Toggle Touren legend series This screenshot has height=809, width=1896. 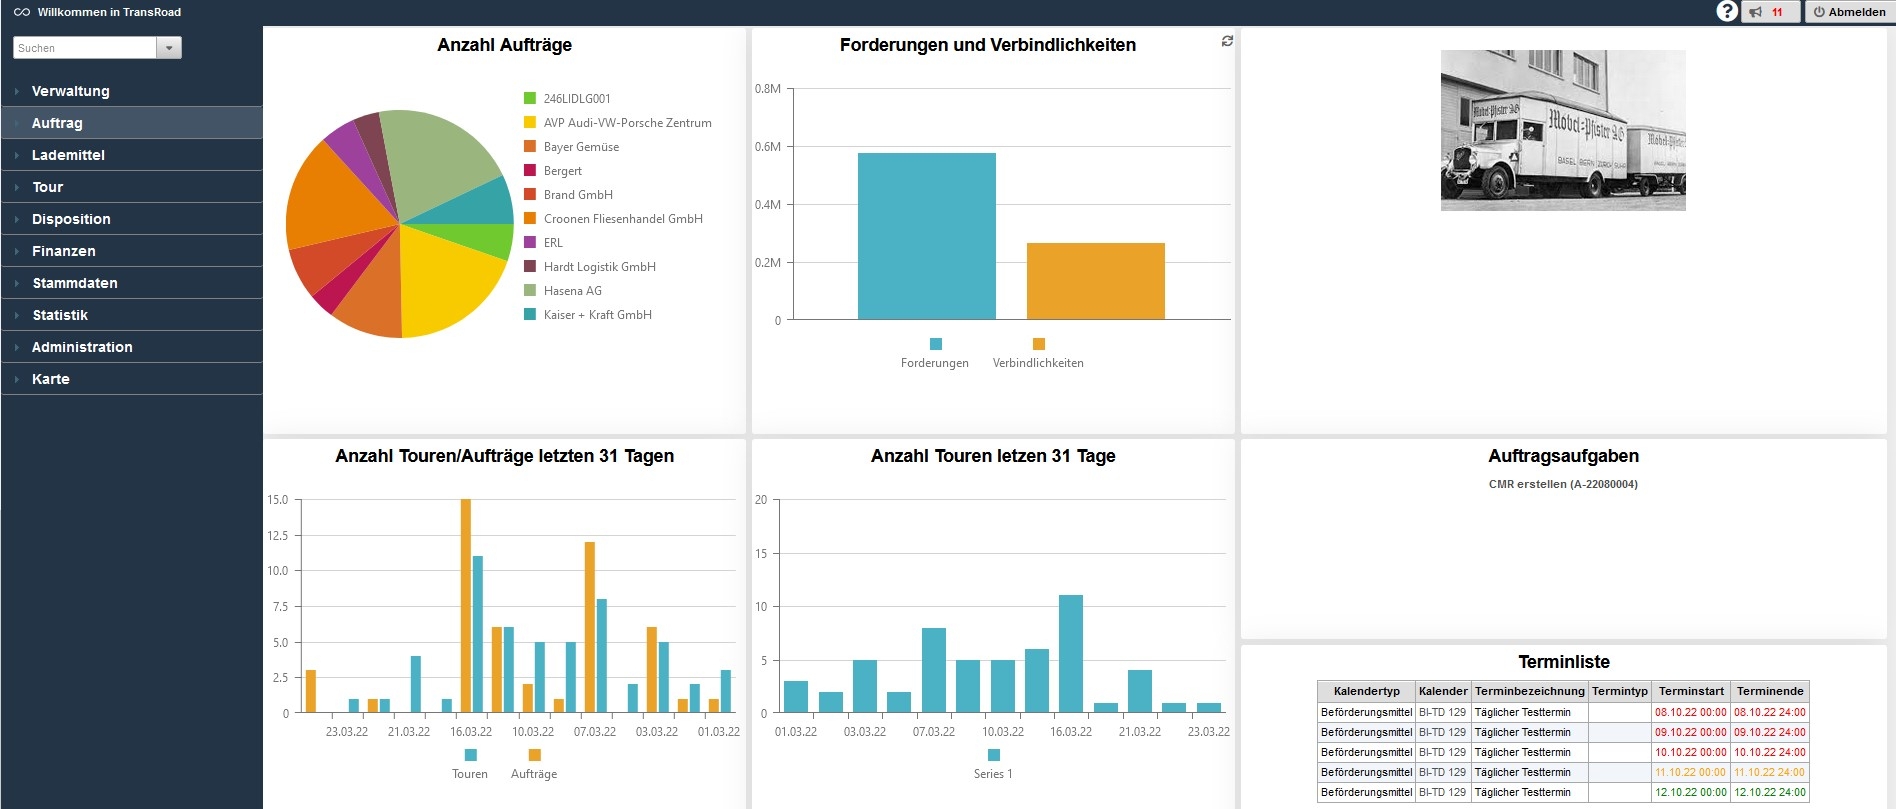470,764
